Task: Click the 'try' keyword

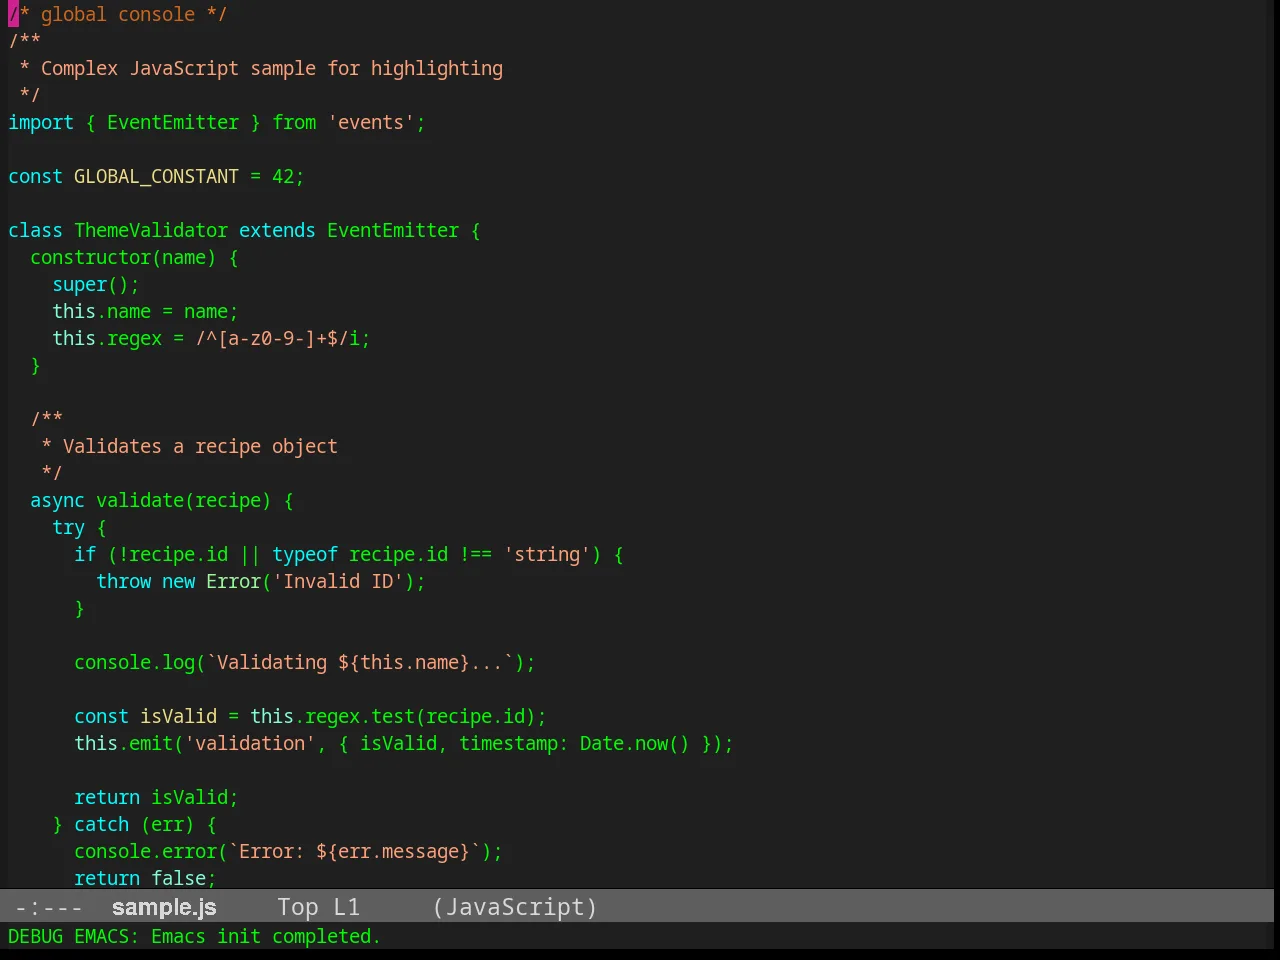Action: click(x=68, y=527)
